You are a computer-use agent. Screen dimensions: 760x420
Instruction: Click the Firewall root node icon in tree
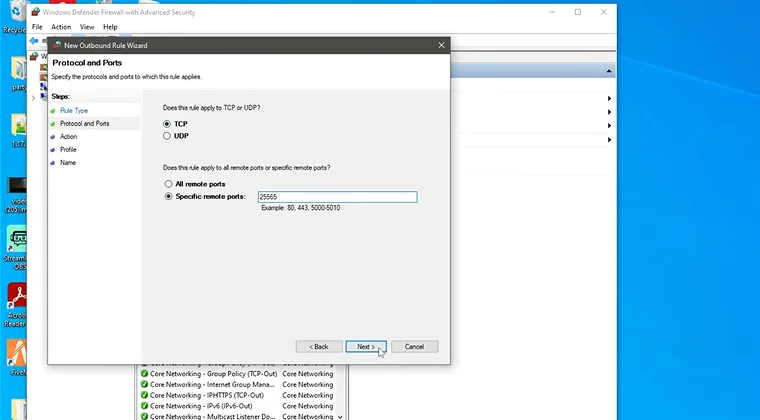point(34,57)
